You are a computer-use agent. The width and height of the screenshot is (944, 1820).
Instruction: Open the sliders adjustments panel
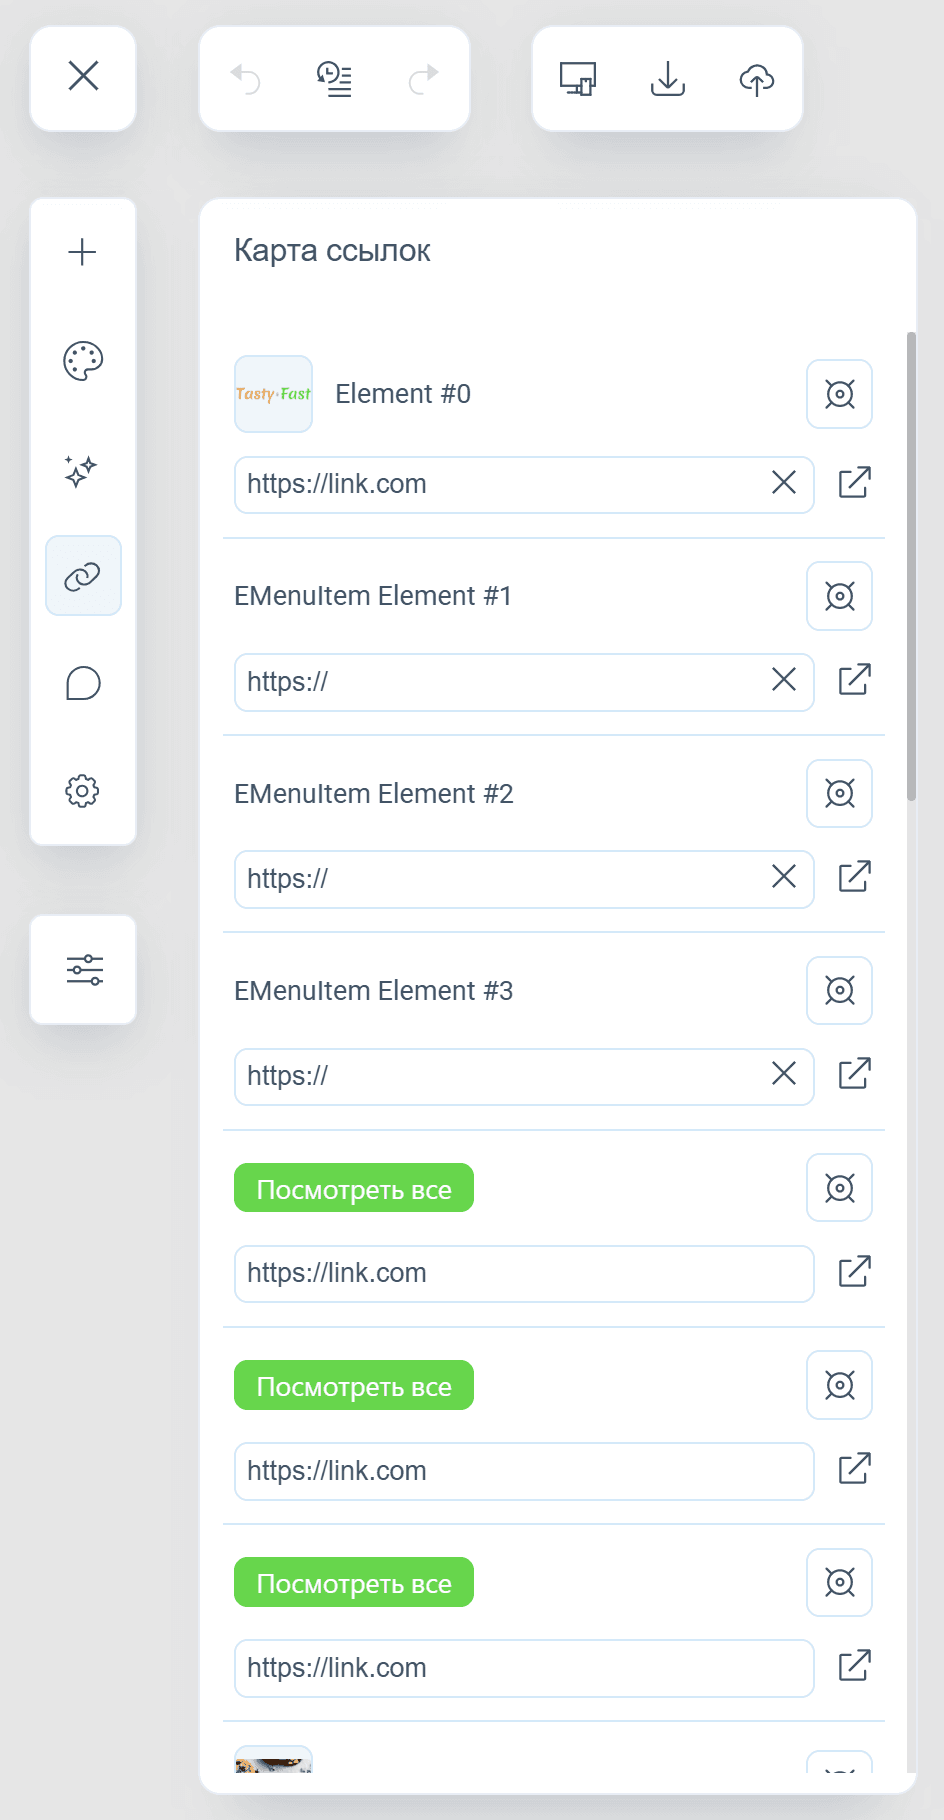pos(84,969)
